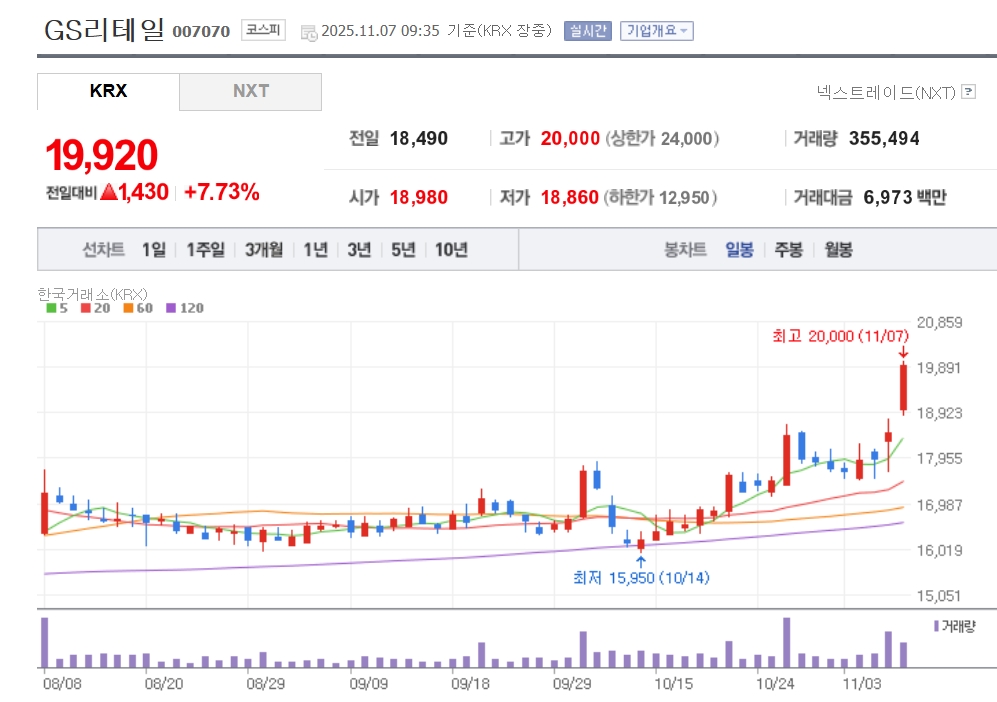Select the 일봉 daily candle chart option
Viewport: 997px width, 702px height.
(740, 250)
